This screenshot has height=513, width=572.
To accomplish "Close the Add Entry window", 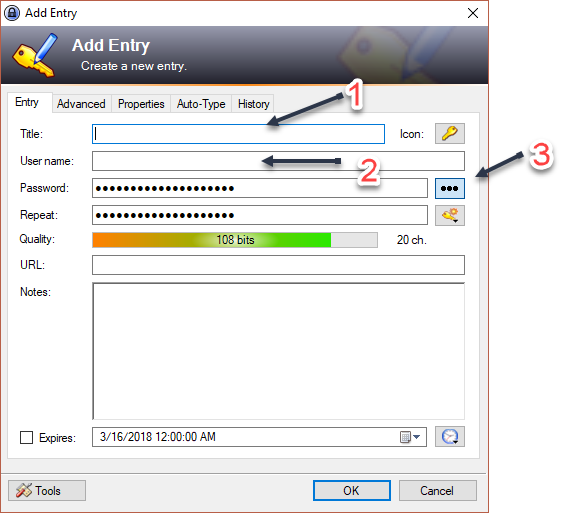I will pos(473,13).
